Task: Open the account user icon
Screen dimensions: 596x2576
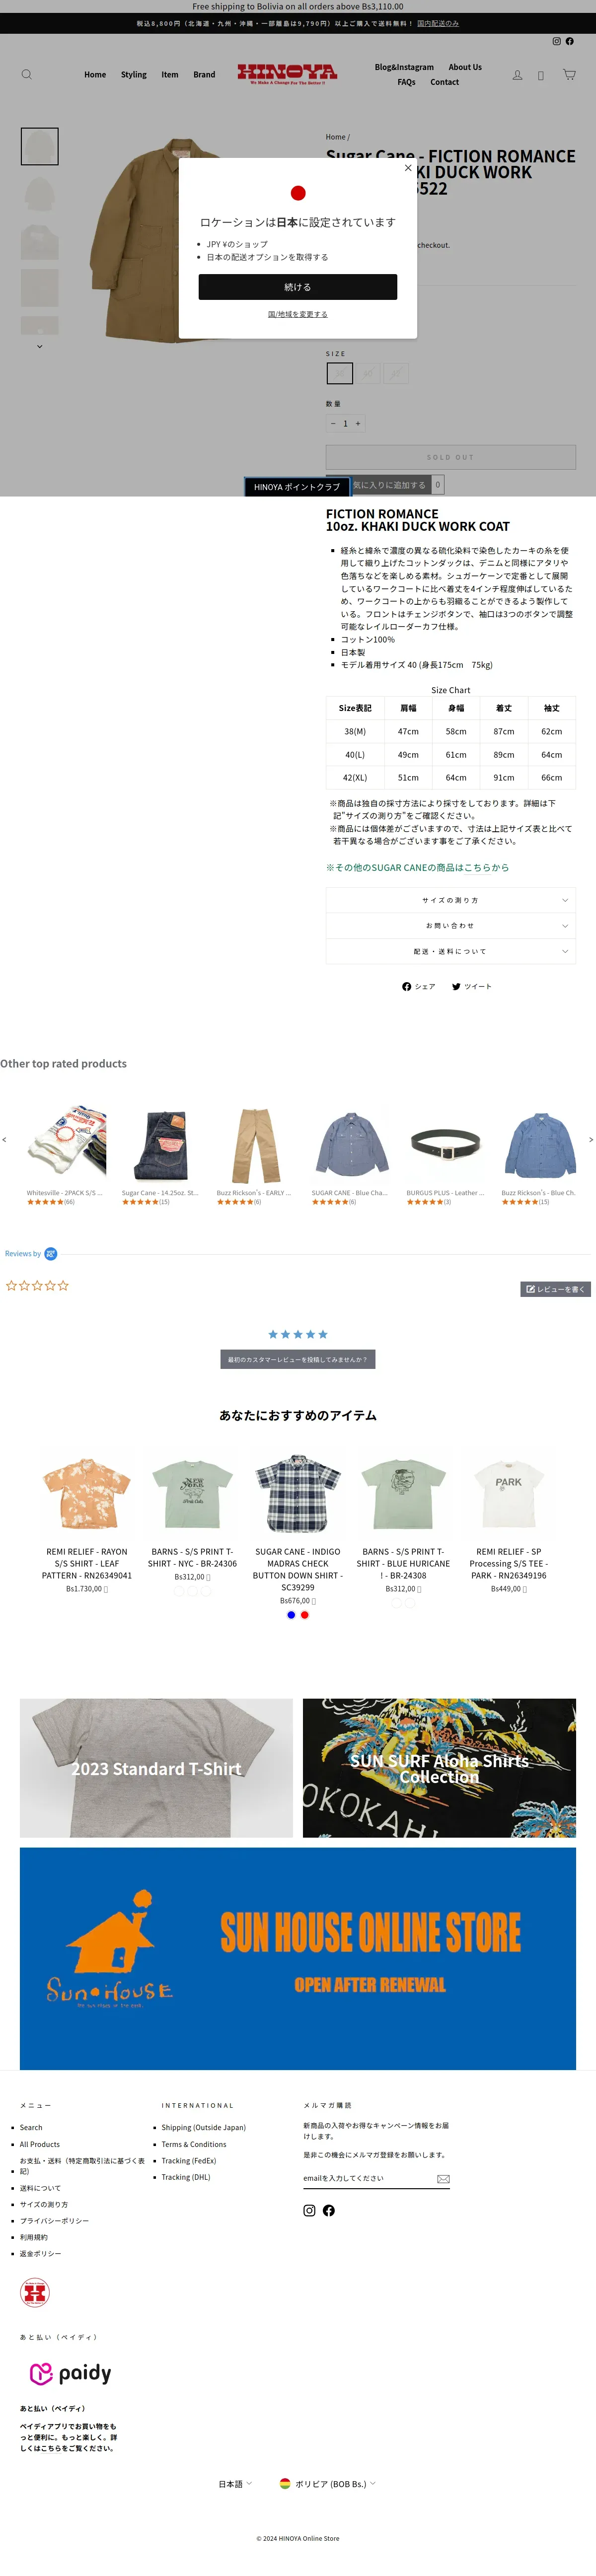Action: [x=517, y=75]
